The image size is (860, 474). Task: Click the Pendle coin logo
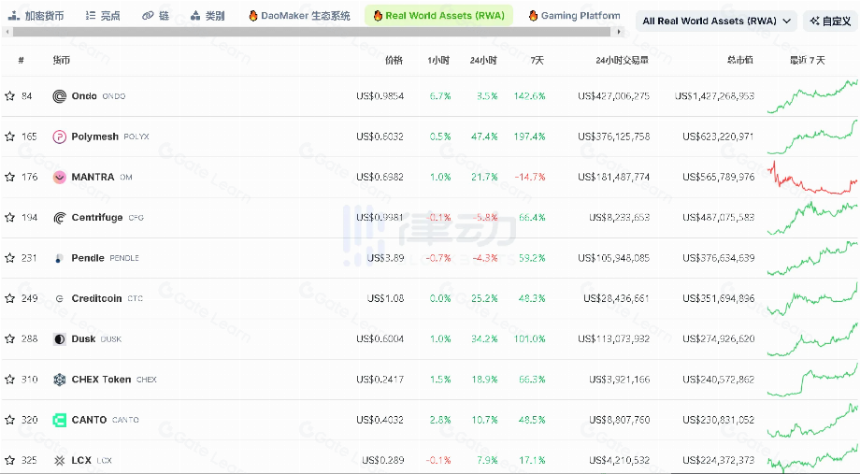coord(59,258)
